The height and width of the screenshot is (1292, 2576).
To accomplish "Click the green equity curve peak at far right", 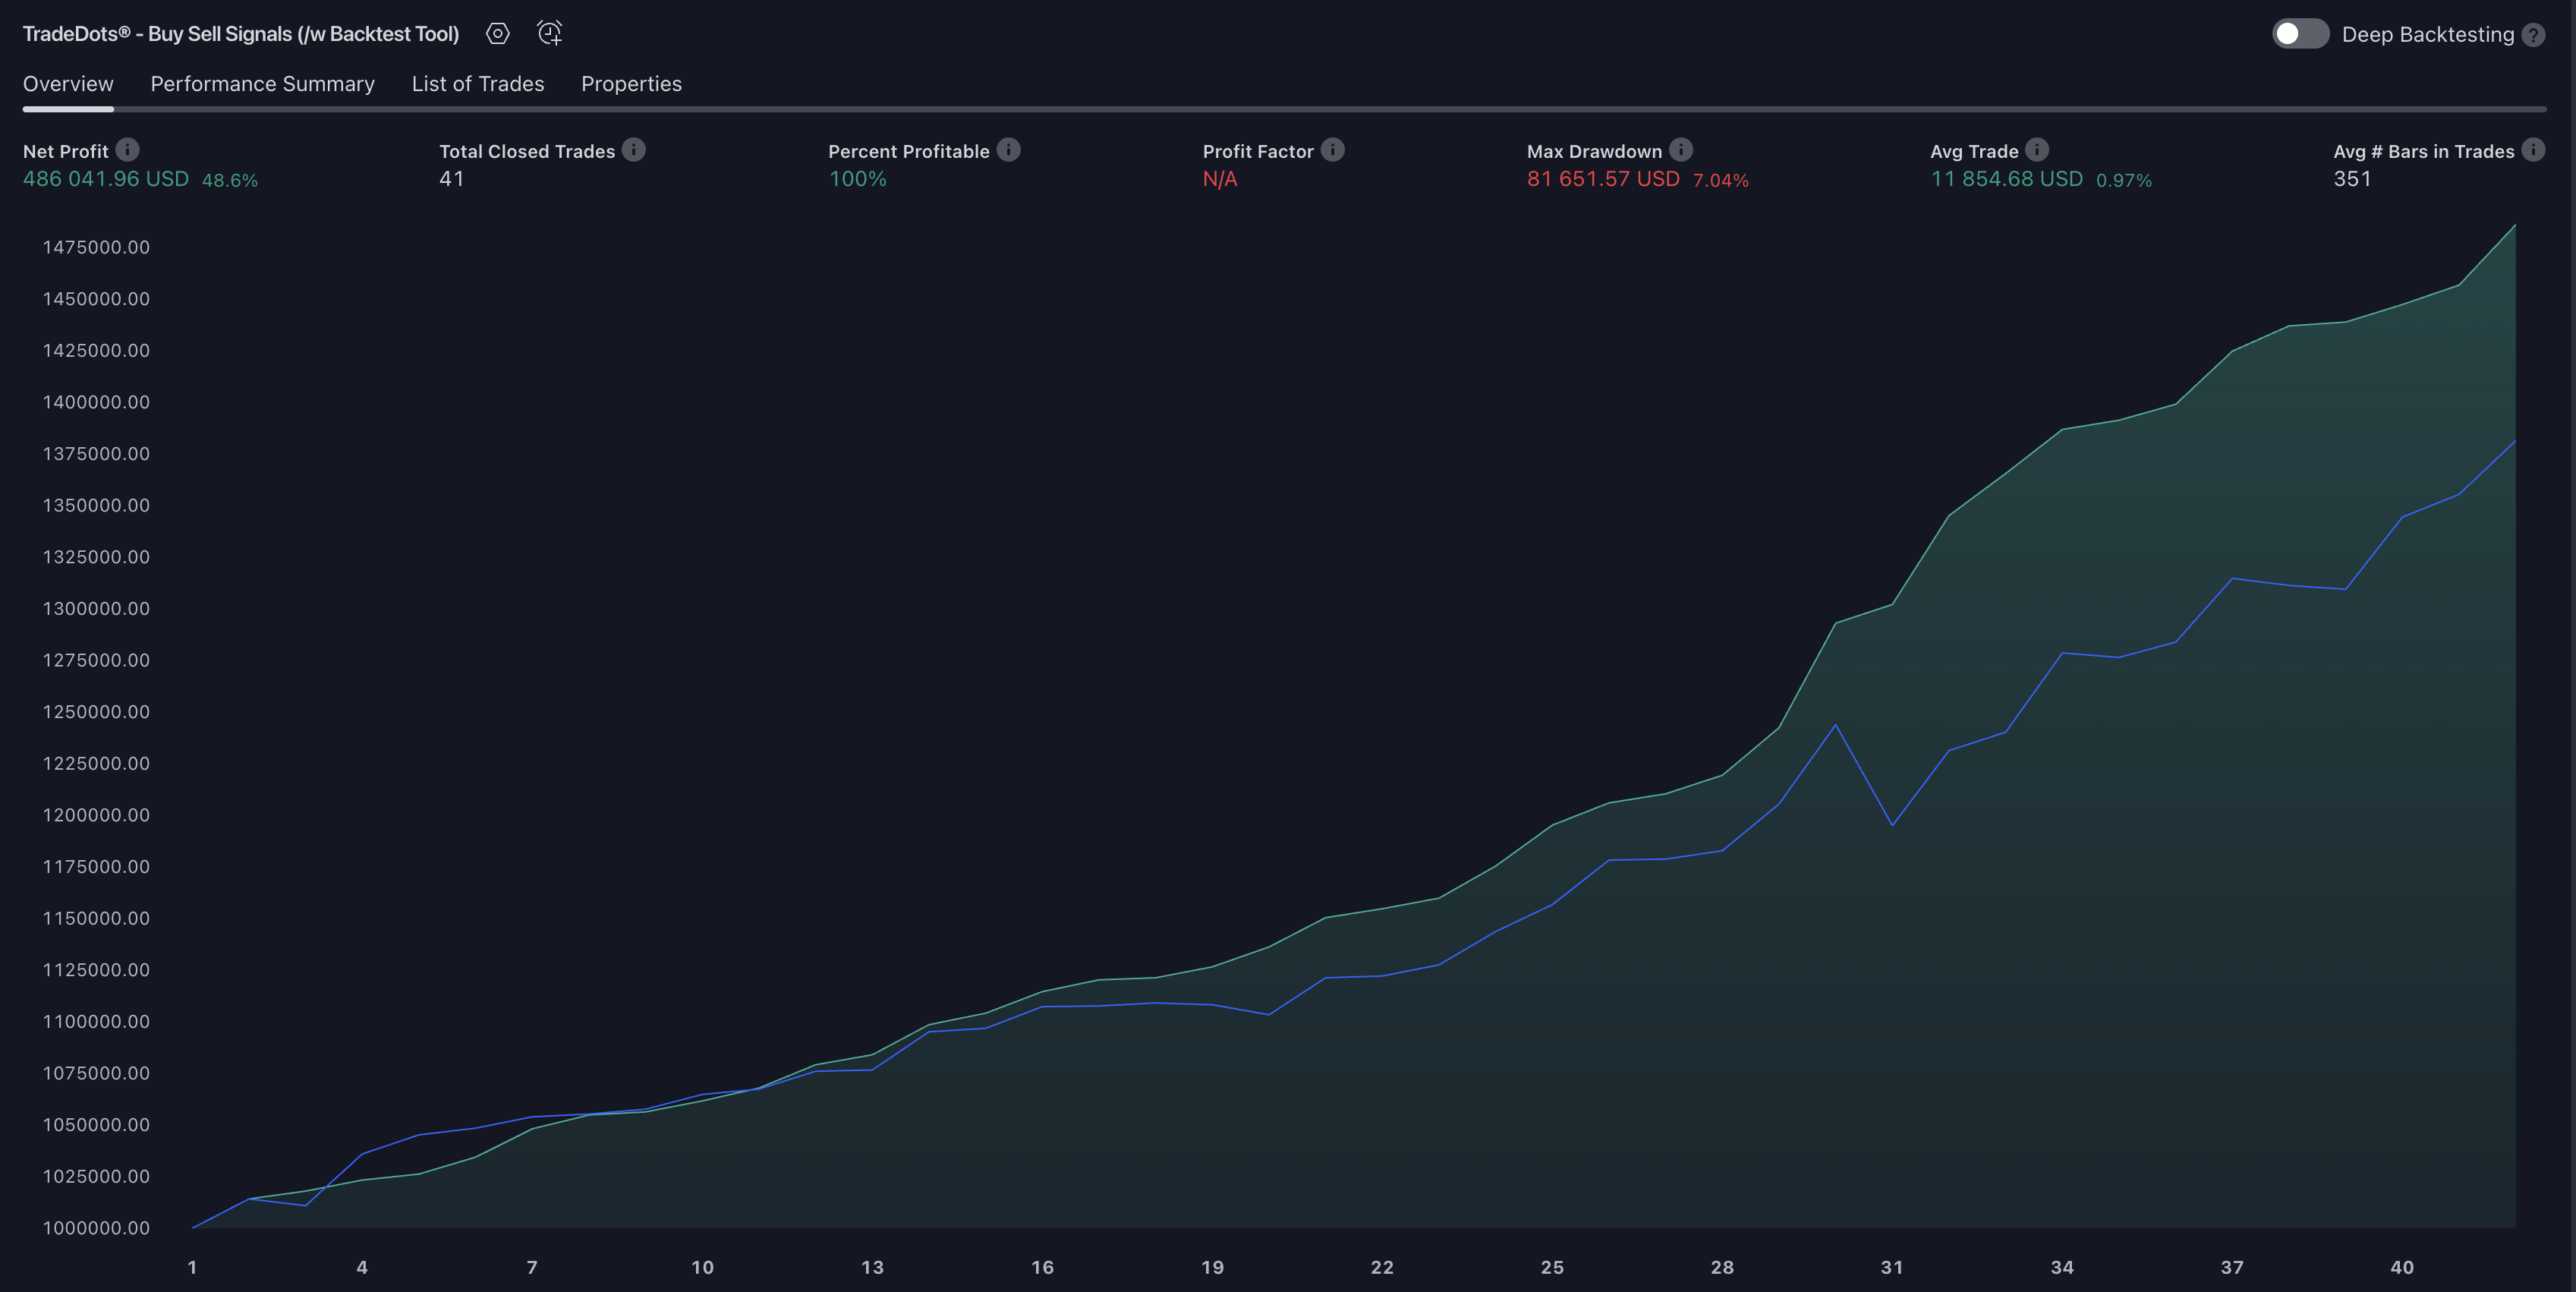I will click(x=2514, y=226).
